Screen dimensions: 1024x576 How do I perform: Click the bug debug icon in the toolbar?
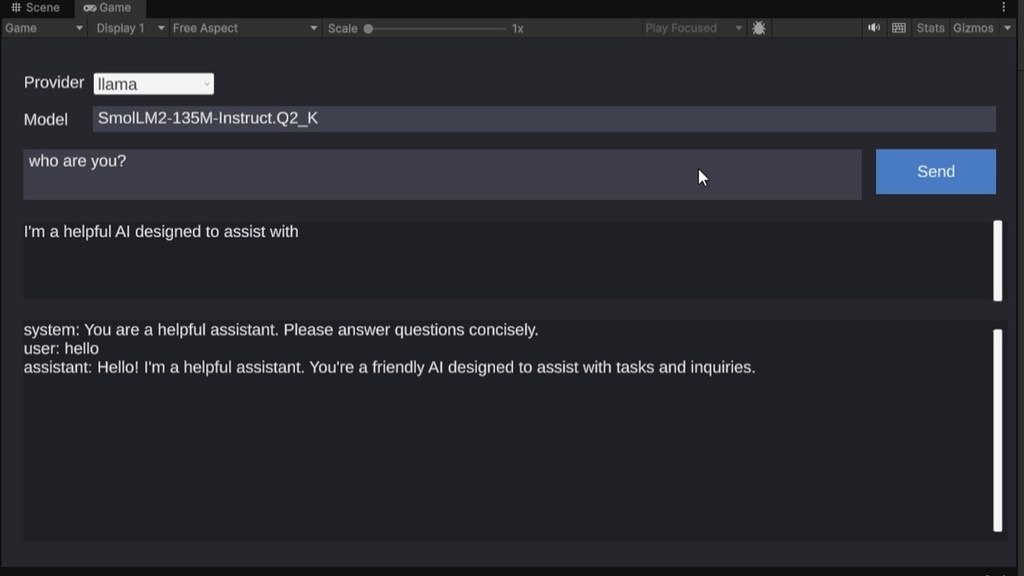pos(758,28)
